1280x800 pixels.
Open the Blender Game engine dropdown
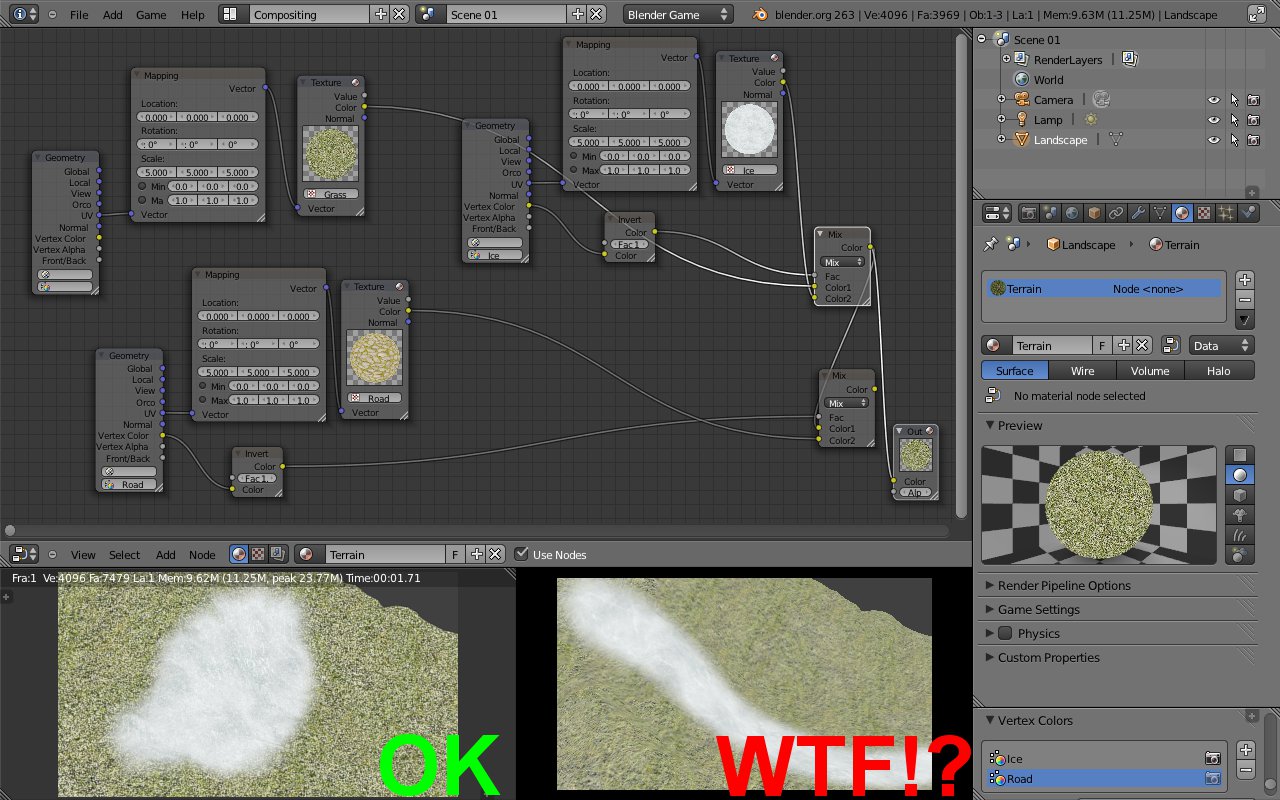678,15
